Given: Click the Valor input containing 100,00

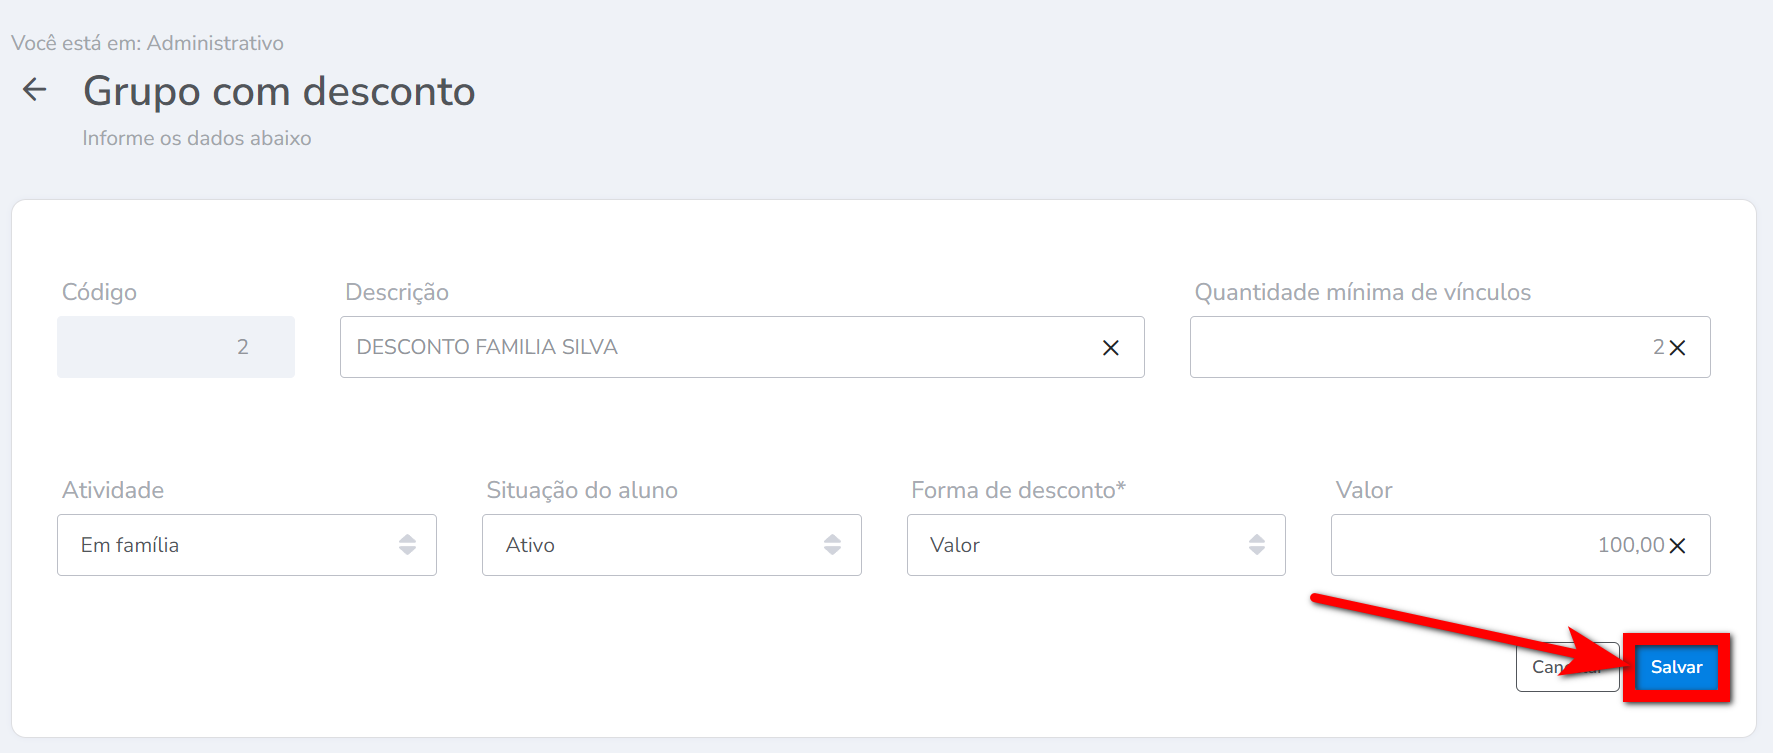Looking at the screenshot, I should (1500, 545).
